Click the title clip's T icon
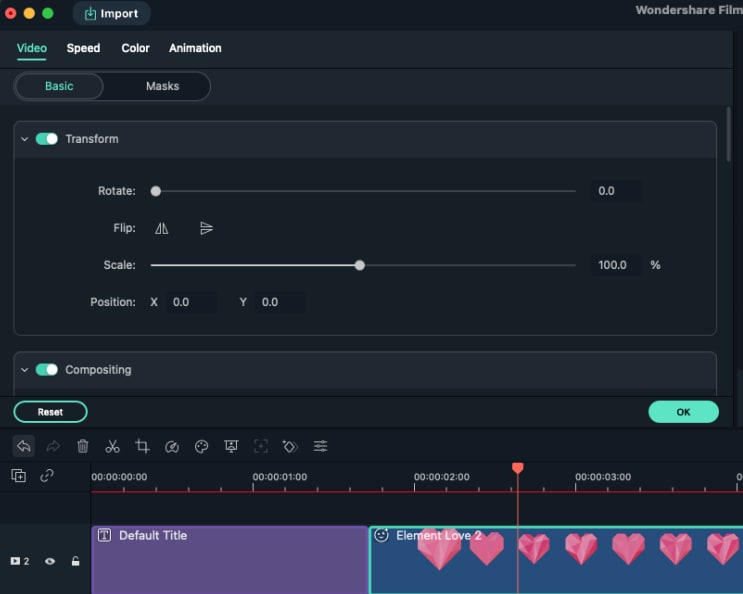Viewport: 743px width, 594px height. point(104,536)
